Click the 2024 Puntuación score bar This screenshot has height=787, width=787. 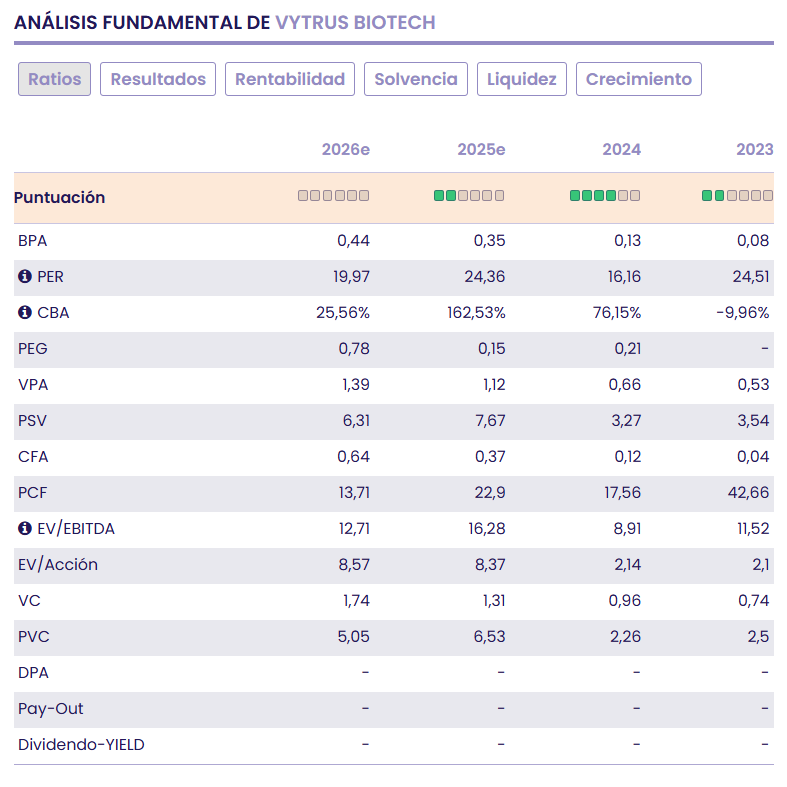[605, 196]
